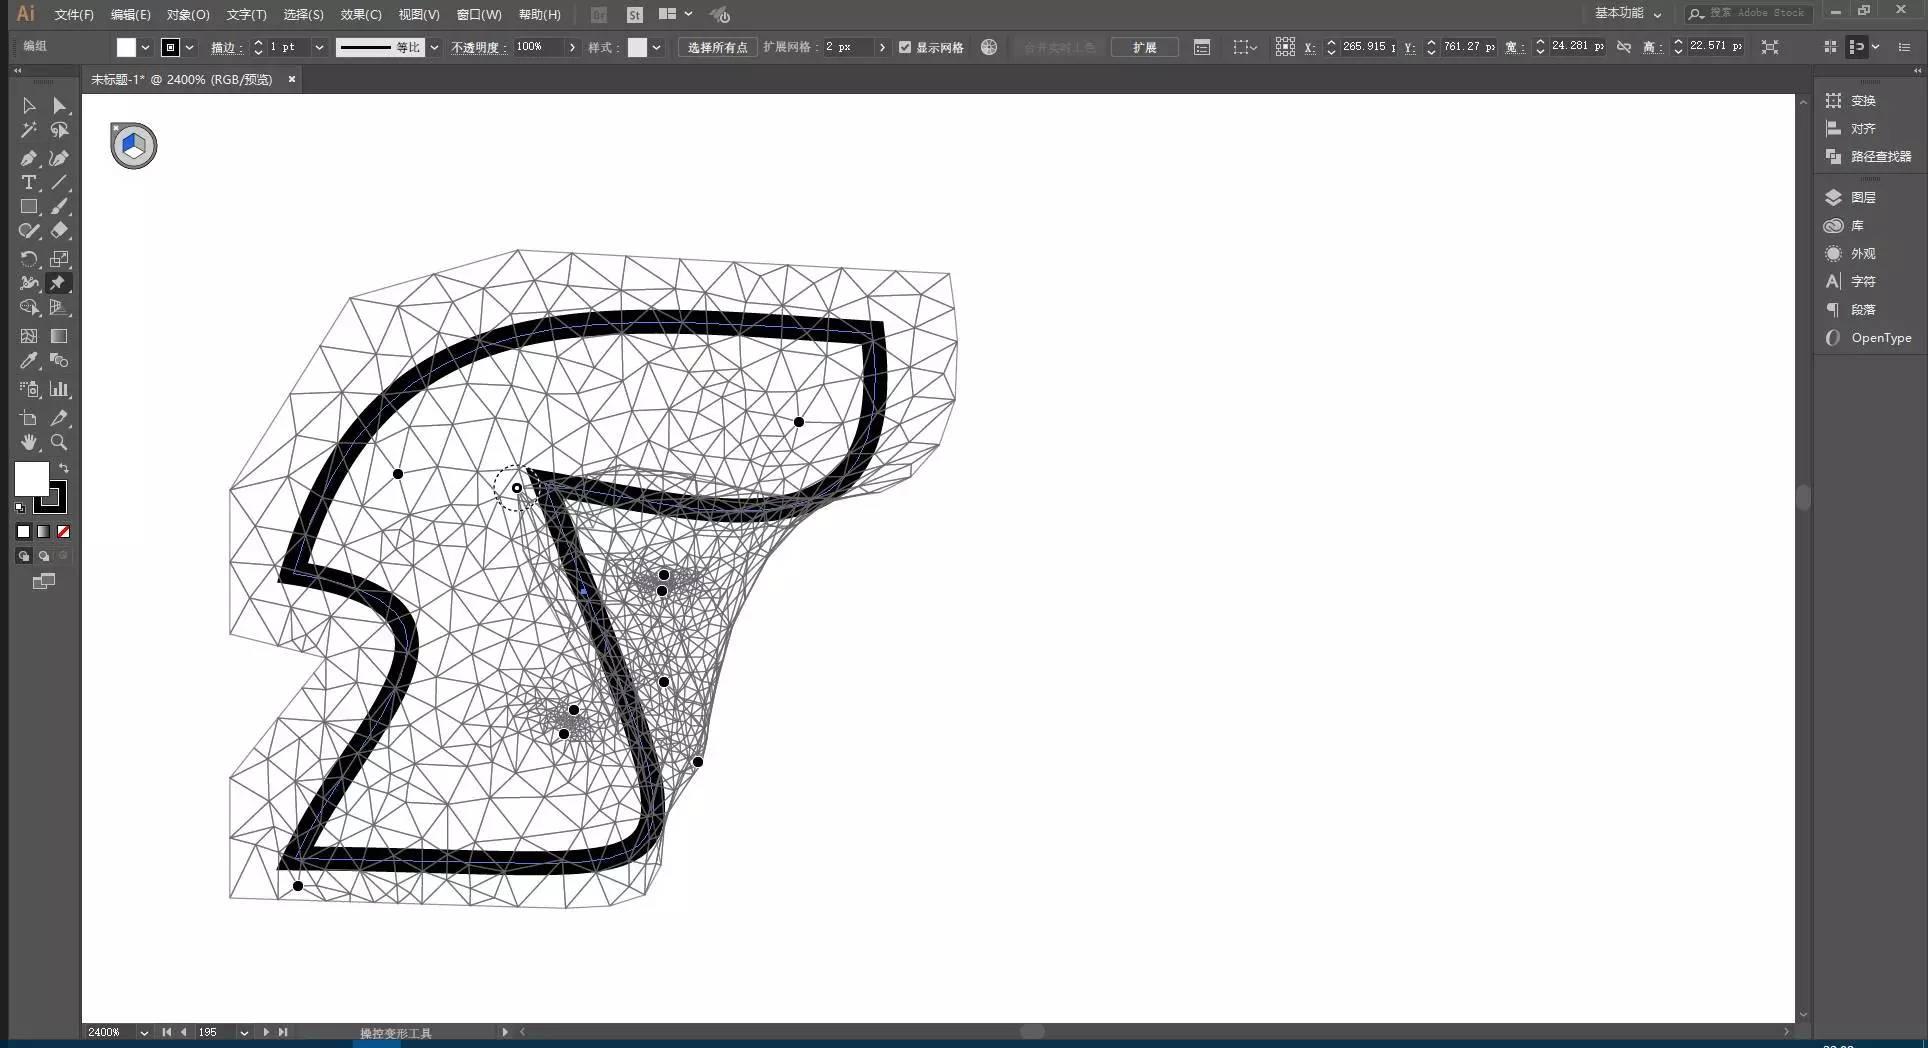
Task: Set fill to None
Action: [x=63, y=532]
